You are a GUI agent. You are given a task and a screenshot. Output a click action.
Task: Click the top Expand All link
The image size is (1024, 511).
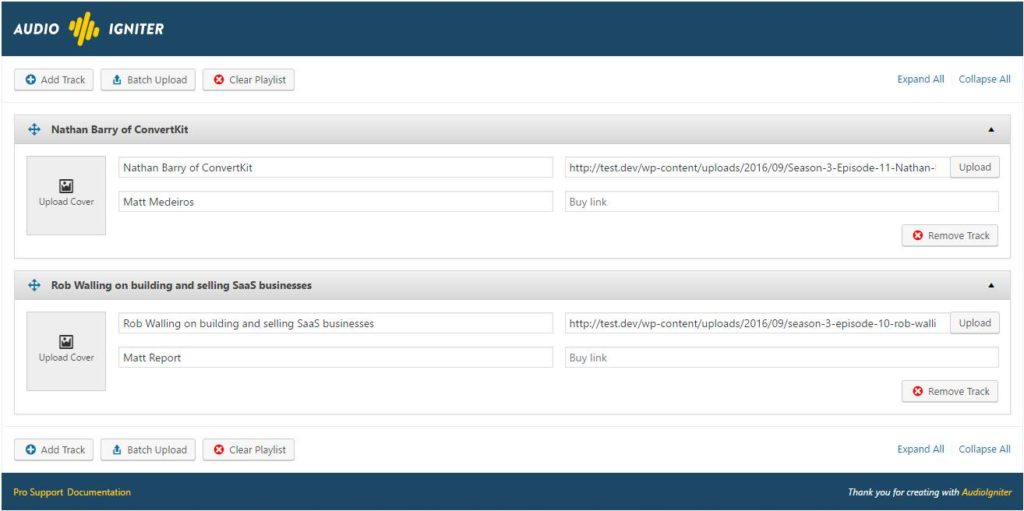[x=920, y=79]
